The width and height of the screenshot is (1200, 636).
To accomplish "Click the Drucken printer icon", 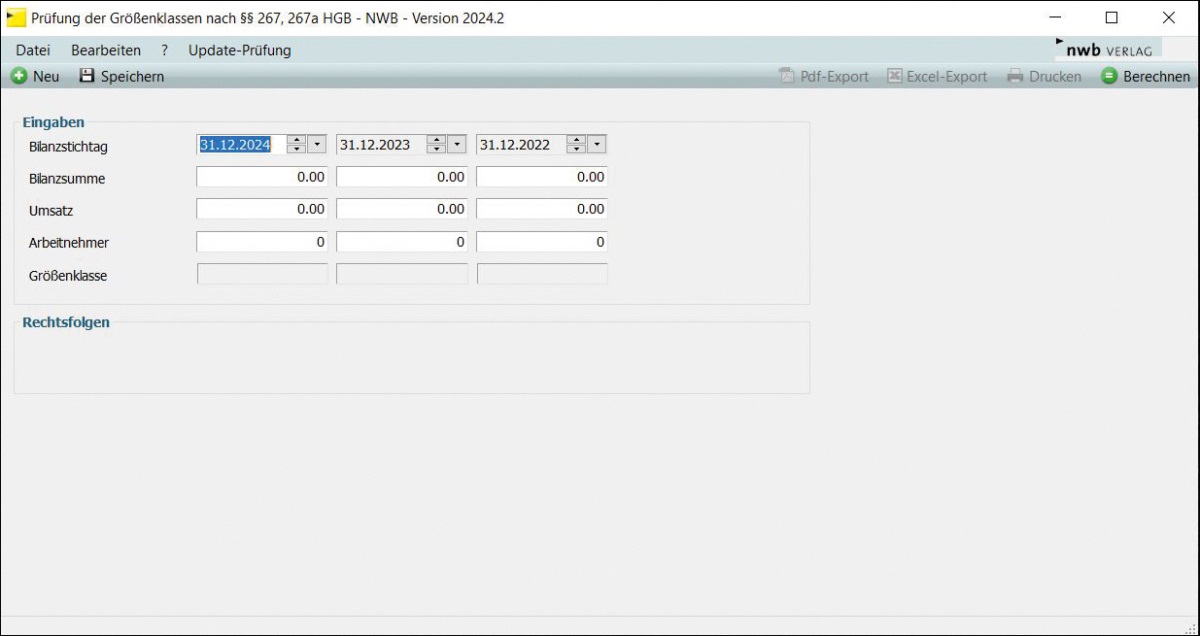I will tap(1015, 77).
